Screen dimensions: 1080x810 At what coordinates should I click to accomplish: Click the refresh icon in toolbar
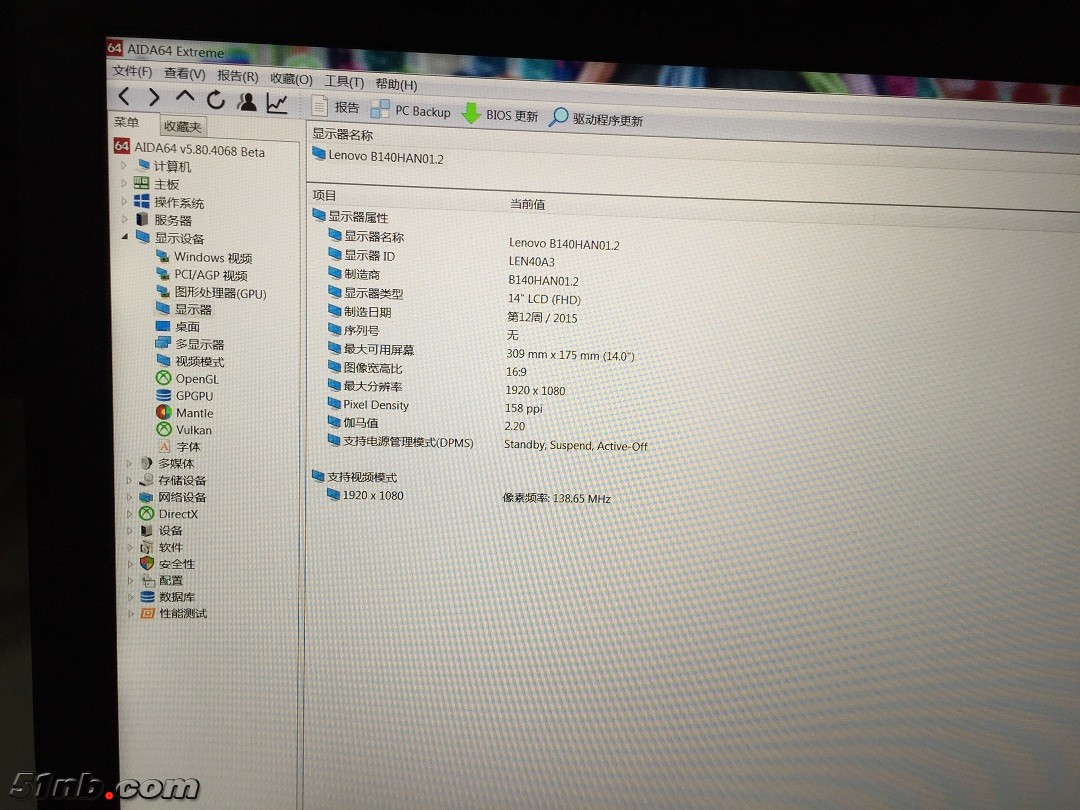click(215, 99)
